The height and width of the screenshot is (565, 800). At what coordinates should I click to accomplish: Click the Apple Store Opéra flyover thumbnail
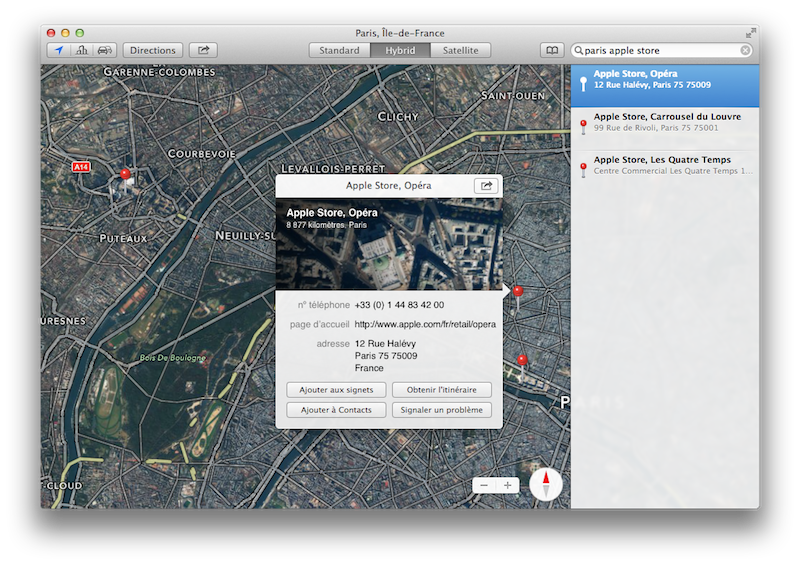pyautogui.click(x=389, y=244)
